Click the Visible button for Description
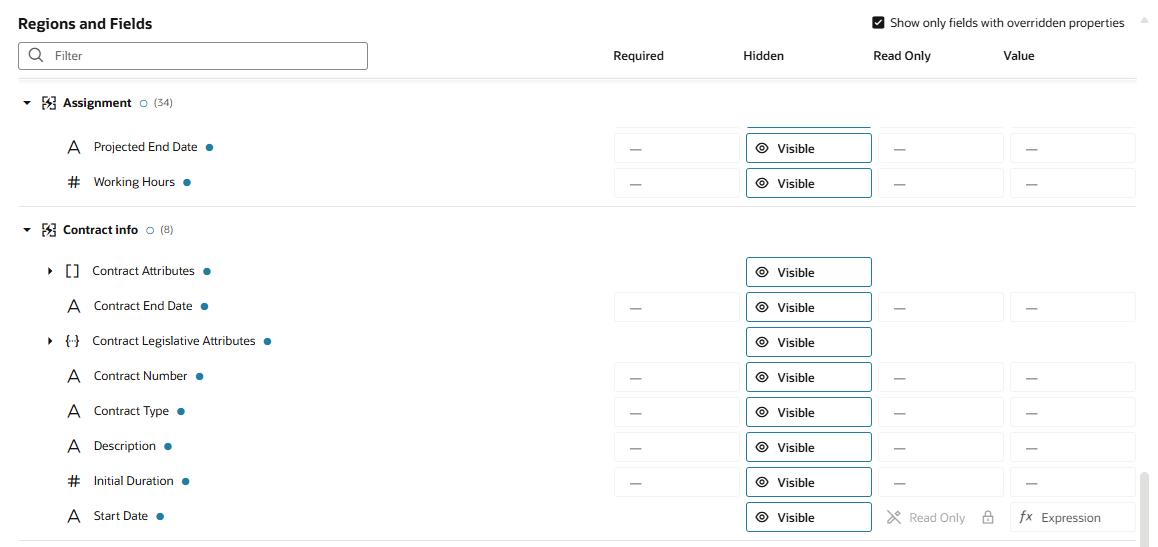The height and width of the screenshot is (547, 1158). tap(808, 448)
